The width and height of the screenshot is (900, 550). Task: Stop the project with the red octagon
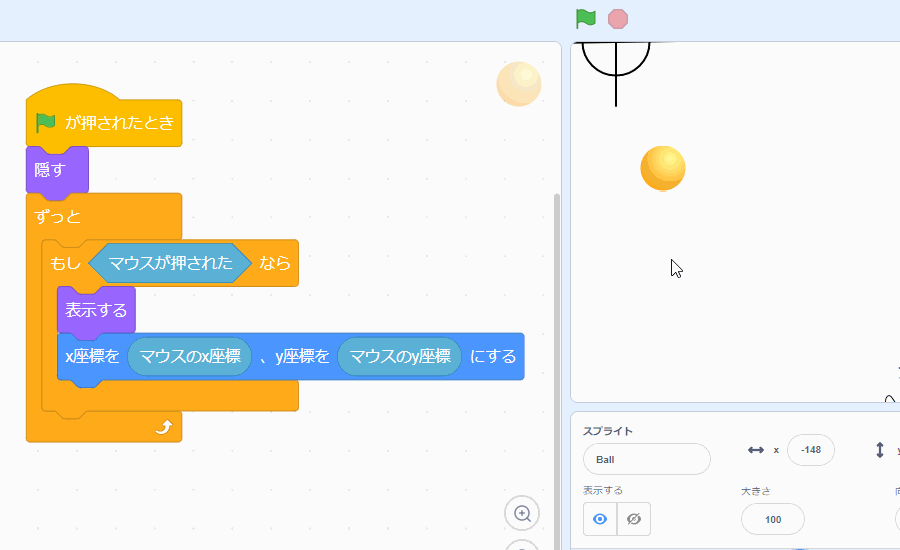click(618, 19)
